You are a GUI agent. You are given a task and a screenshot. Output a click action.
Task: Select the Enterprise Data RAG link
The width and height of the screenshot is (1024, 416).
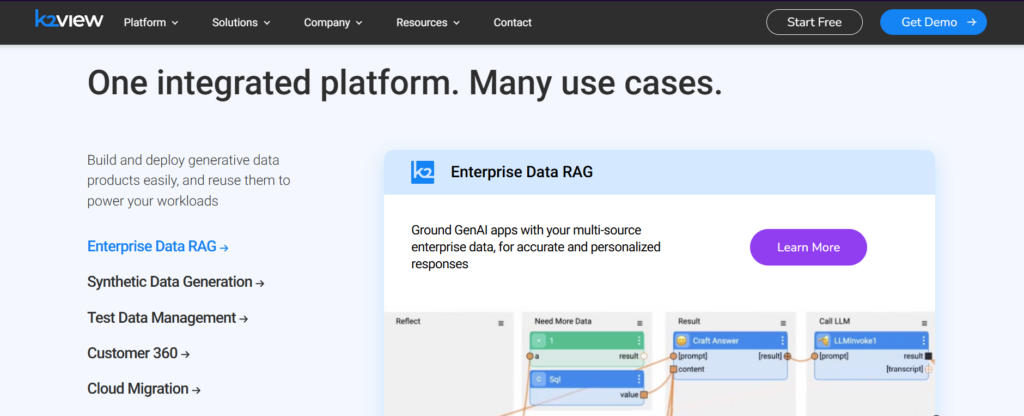pyautogui.click(x=158, y=246)
